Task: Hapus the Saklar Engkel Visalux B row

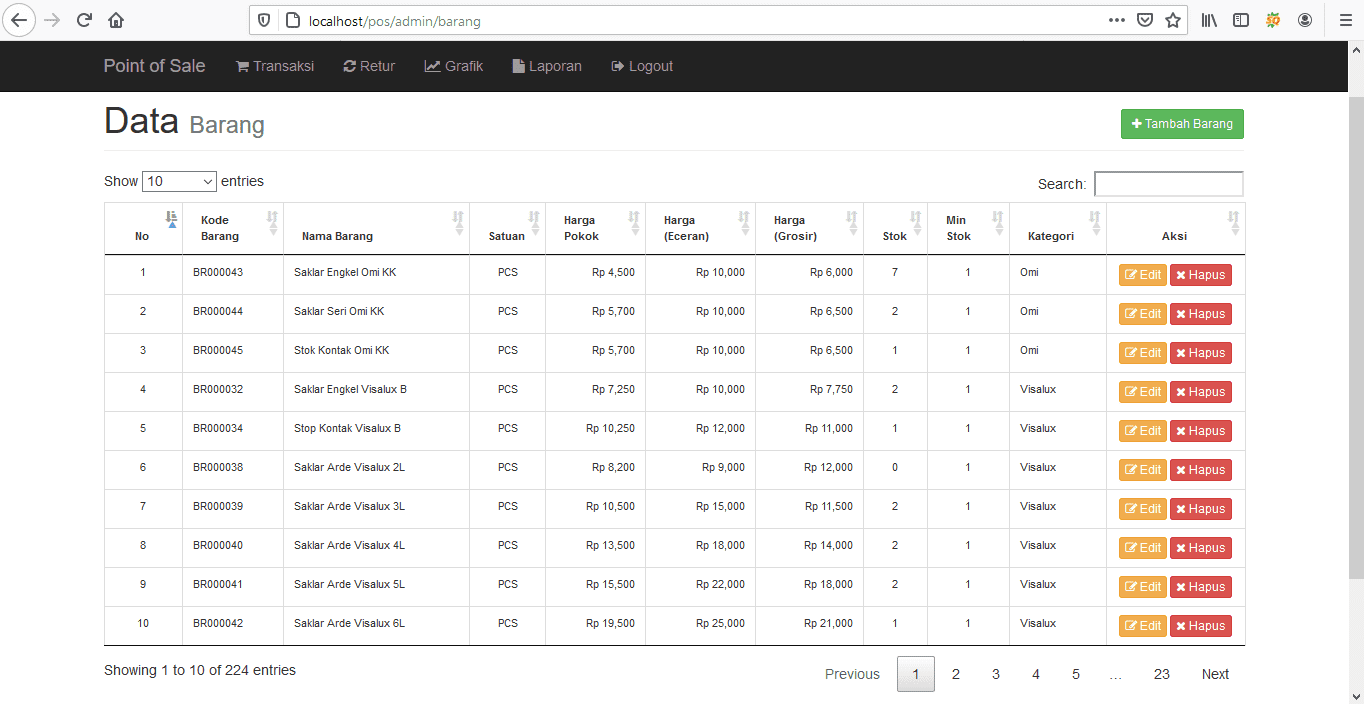Action: (1201, 392)
